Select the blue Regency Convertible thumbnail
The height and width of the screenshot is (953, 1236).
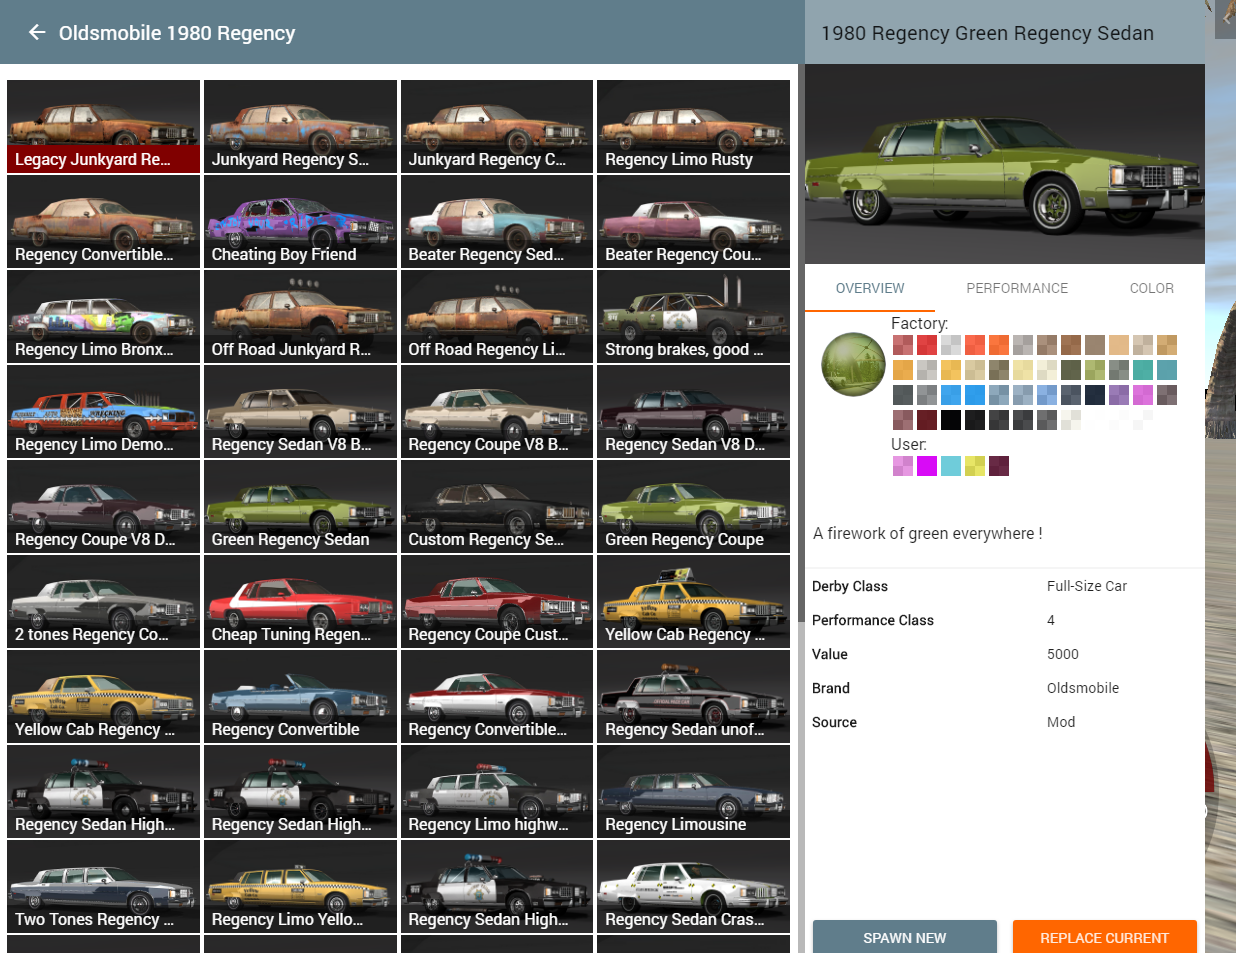click(300, 696)
